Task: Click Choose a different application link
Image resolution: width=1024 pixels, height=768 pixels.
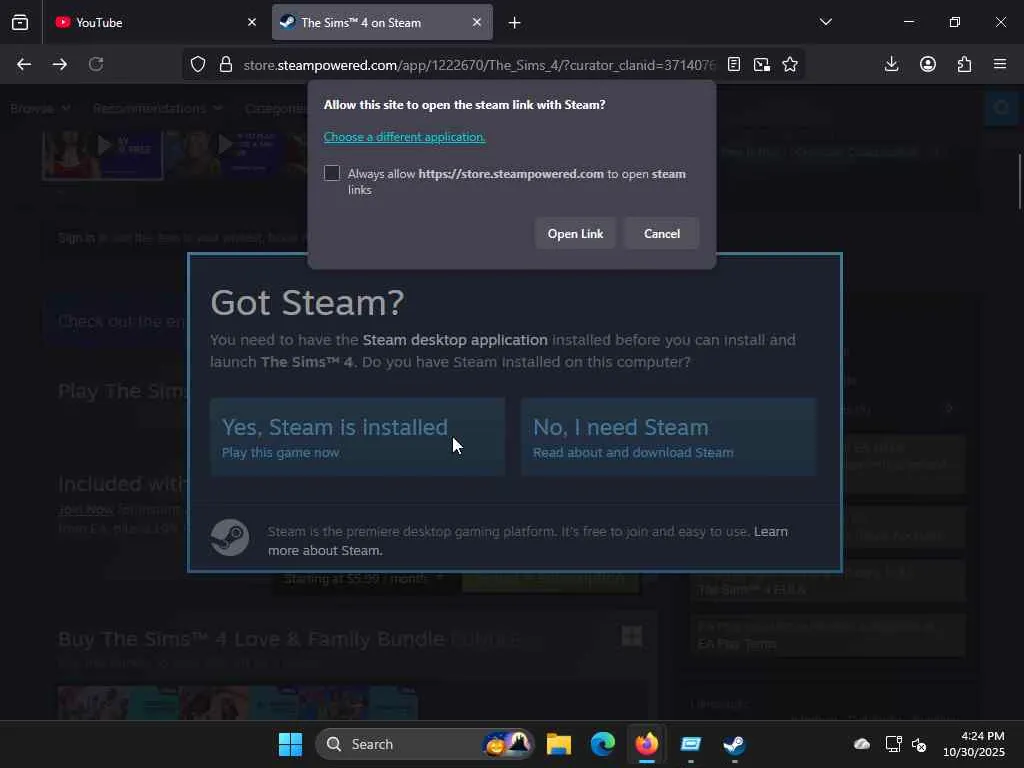Action: click(x=404, y=136)
